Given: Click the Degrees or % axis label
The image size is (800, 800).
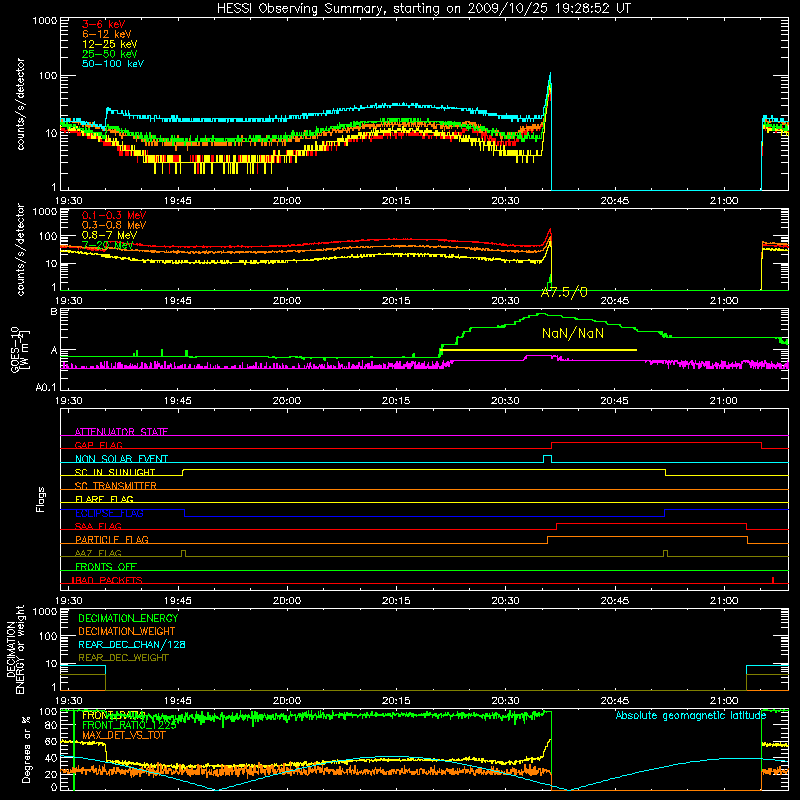Looking at the screenshot, I should tap(26, 749).
